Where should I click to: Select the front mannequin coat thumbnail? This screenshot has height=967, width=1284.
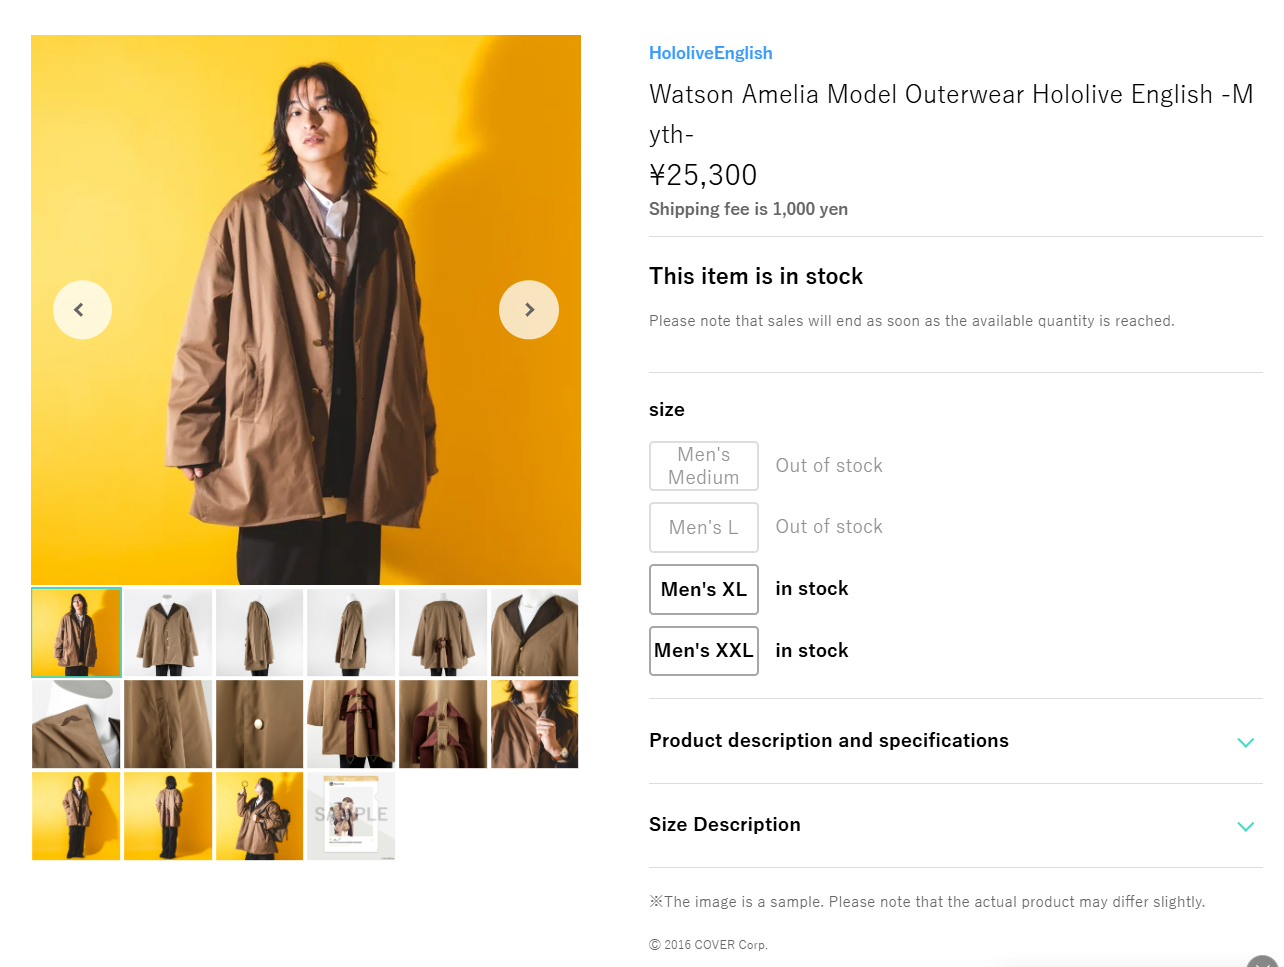point(168,633)
